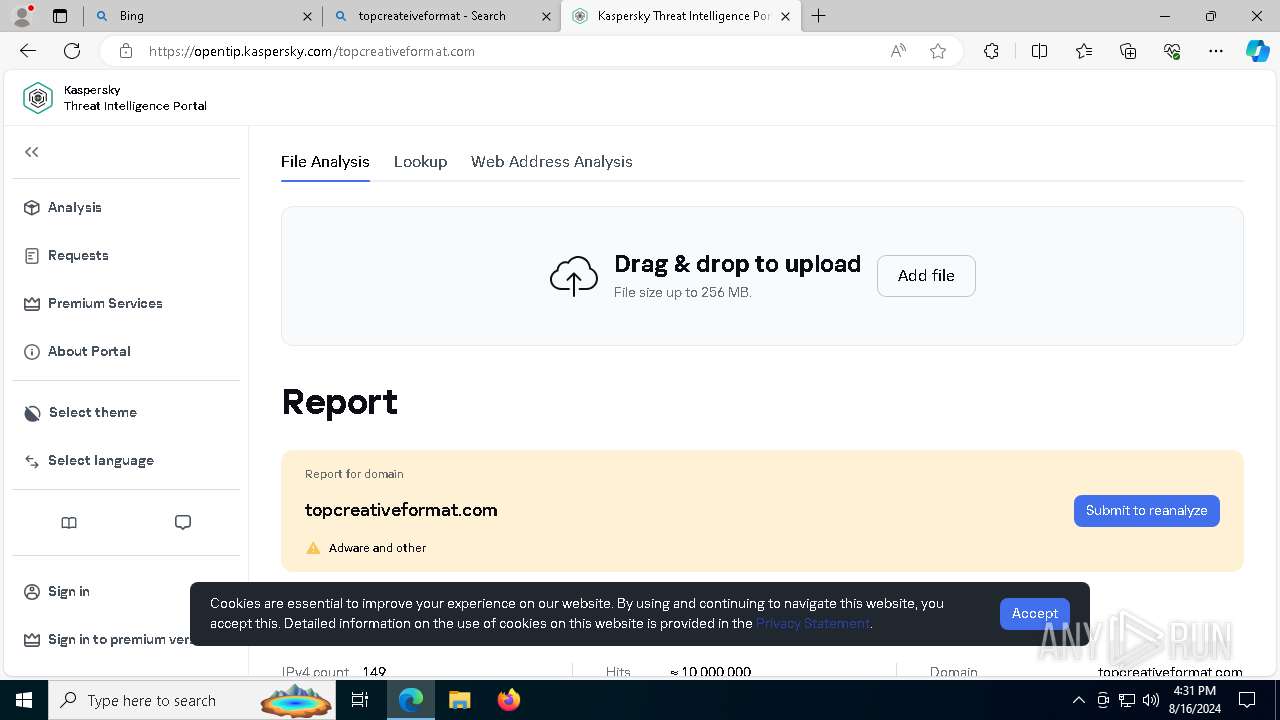Open a new browser tab
The width and height of the screenshot is (1280, 720).
(819, 16)
